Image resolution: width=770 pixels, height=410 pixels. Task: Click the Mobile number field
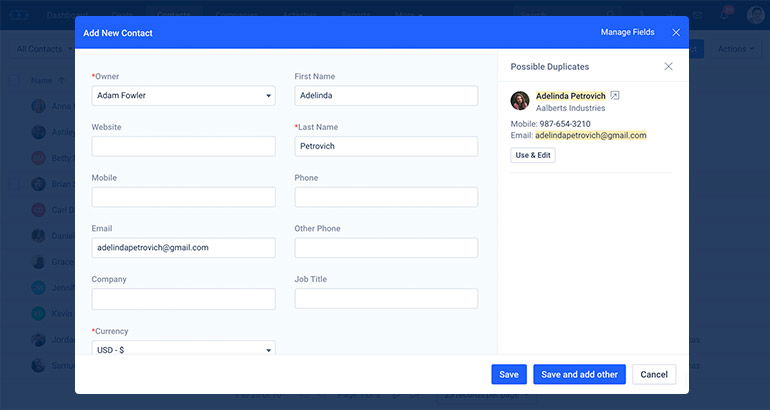point(183,197)
